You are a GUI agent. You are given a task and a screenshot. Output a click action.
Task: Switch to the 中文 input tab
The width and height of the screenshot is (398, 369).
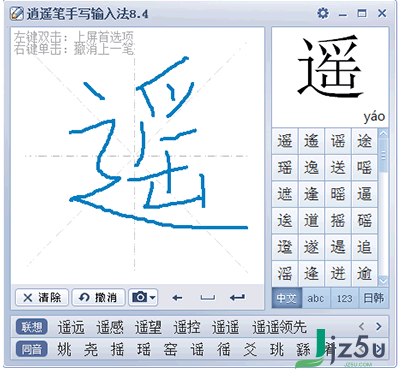286,298
